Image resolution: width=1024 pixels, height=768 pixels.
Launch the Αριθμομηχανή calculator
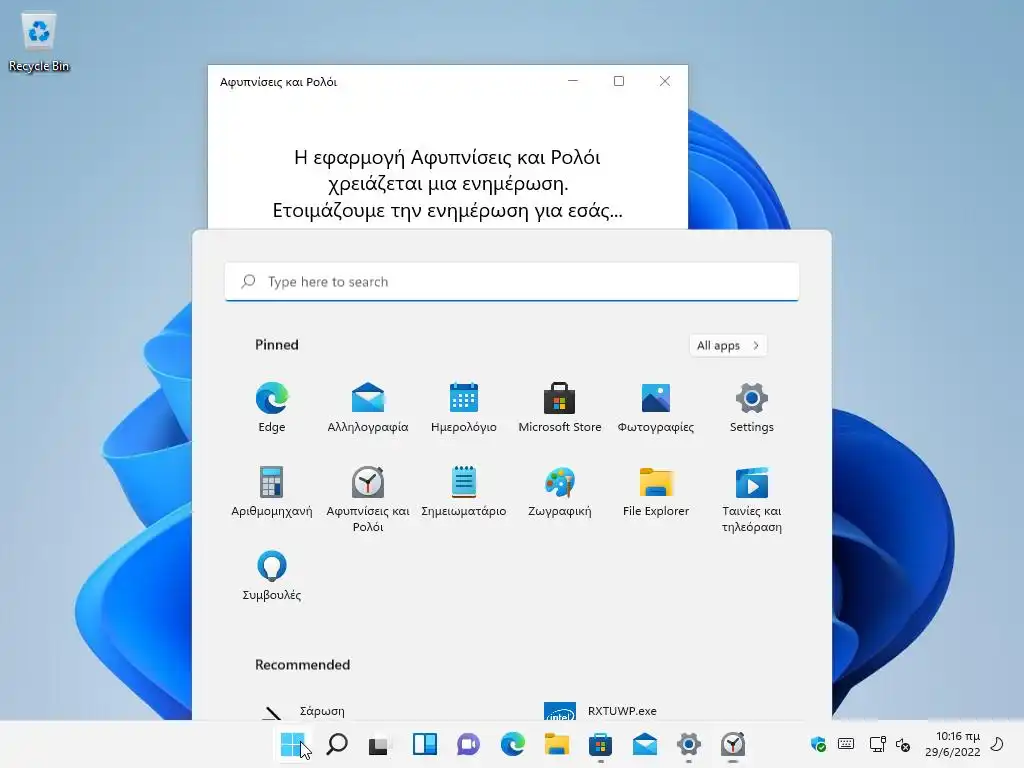272,492
